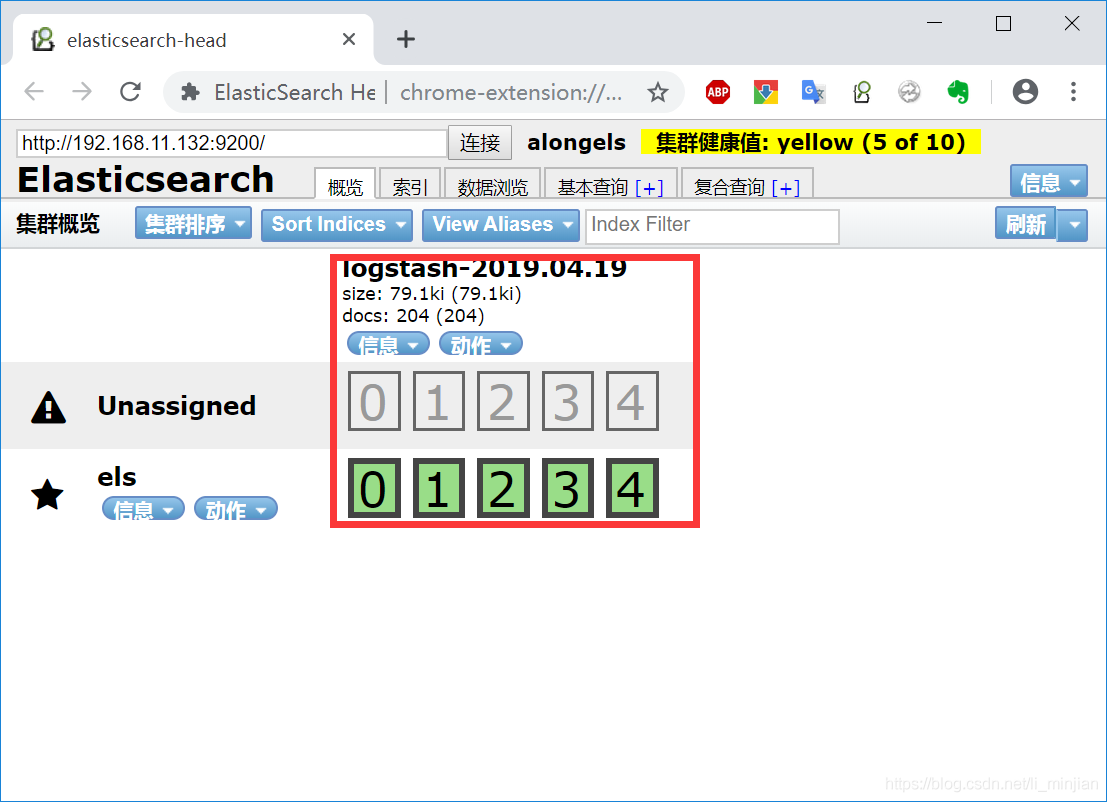Select unassigned replica shard 1
1107x802 pixels.
(438, 401)
